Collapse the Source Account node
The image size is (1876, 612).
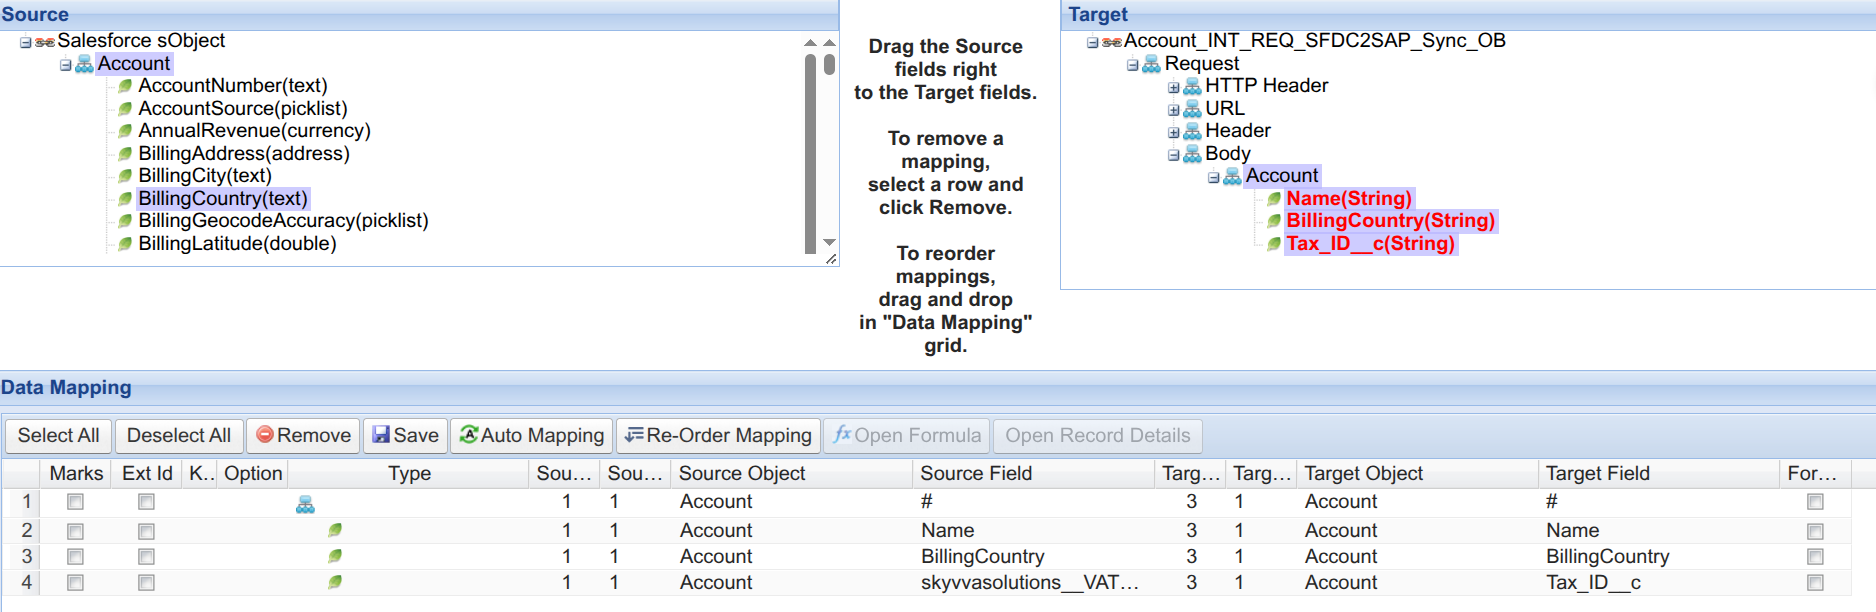point(66,65)
